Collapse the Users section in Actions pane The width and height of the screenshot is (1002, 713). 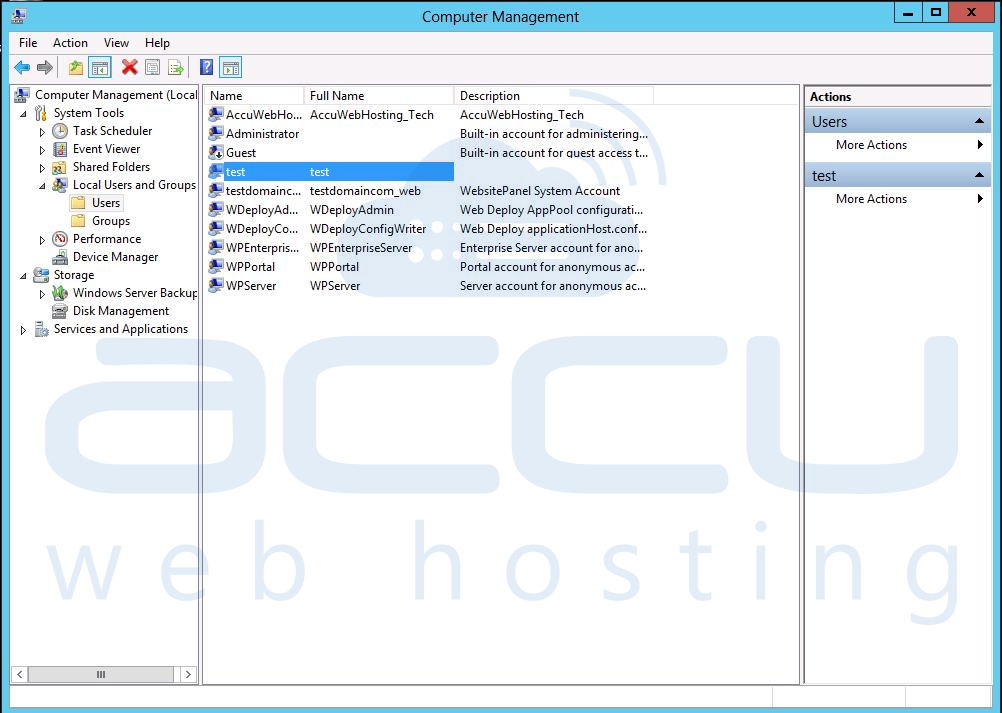pyautogui.click(x=978, y=121)
